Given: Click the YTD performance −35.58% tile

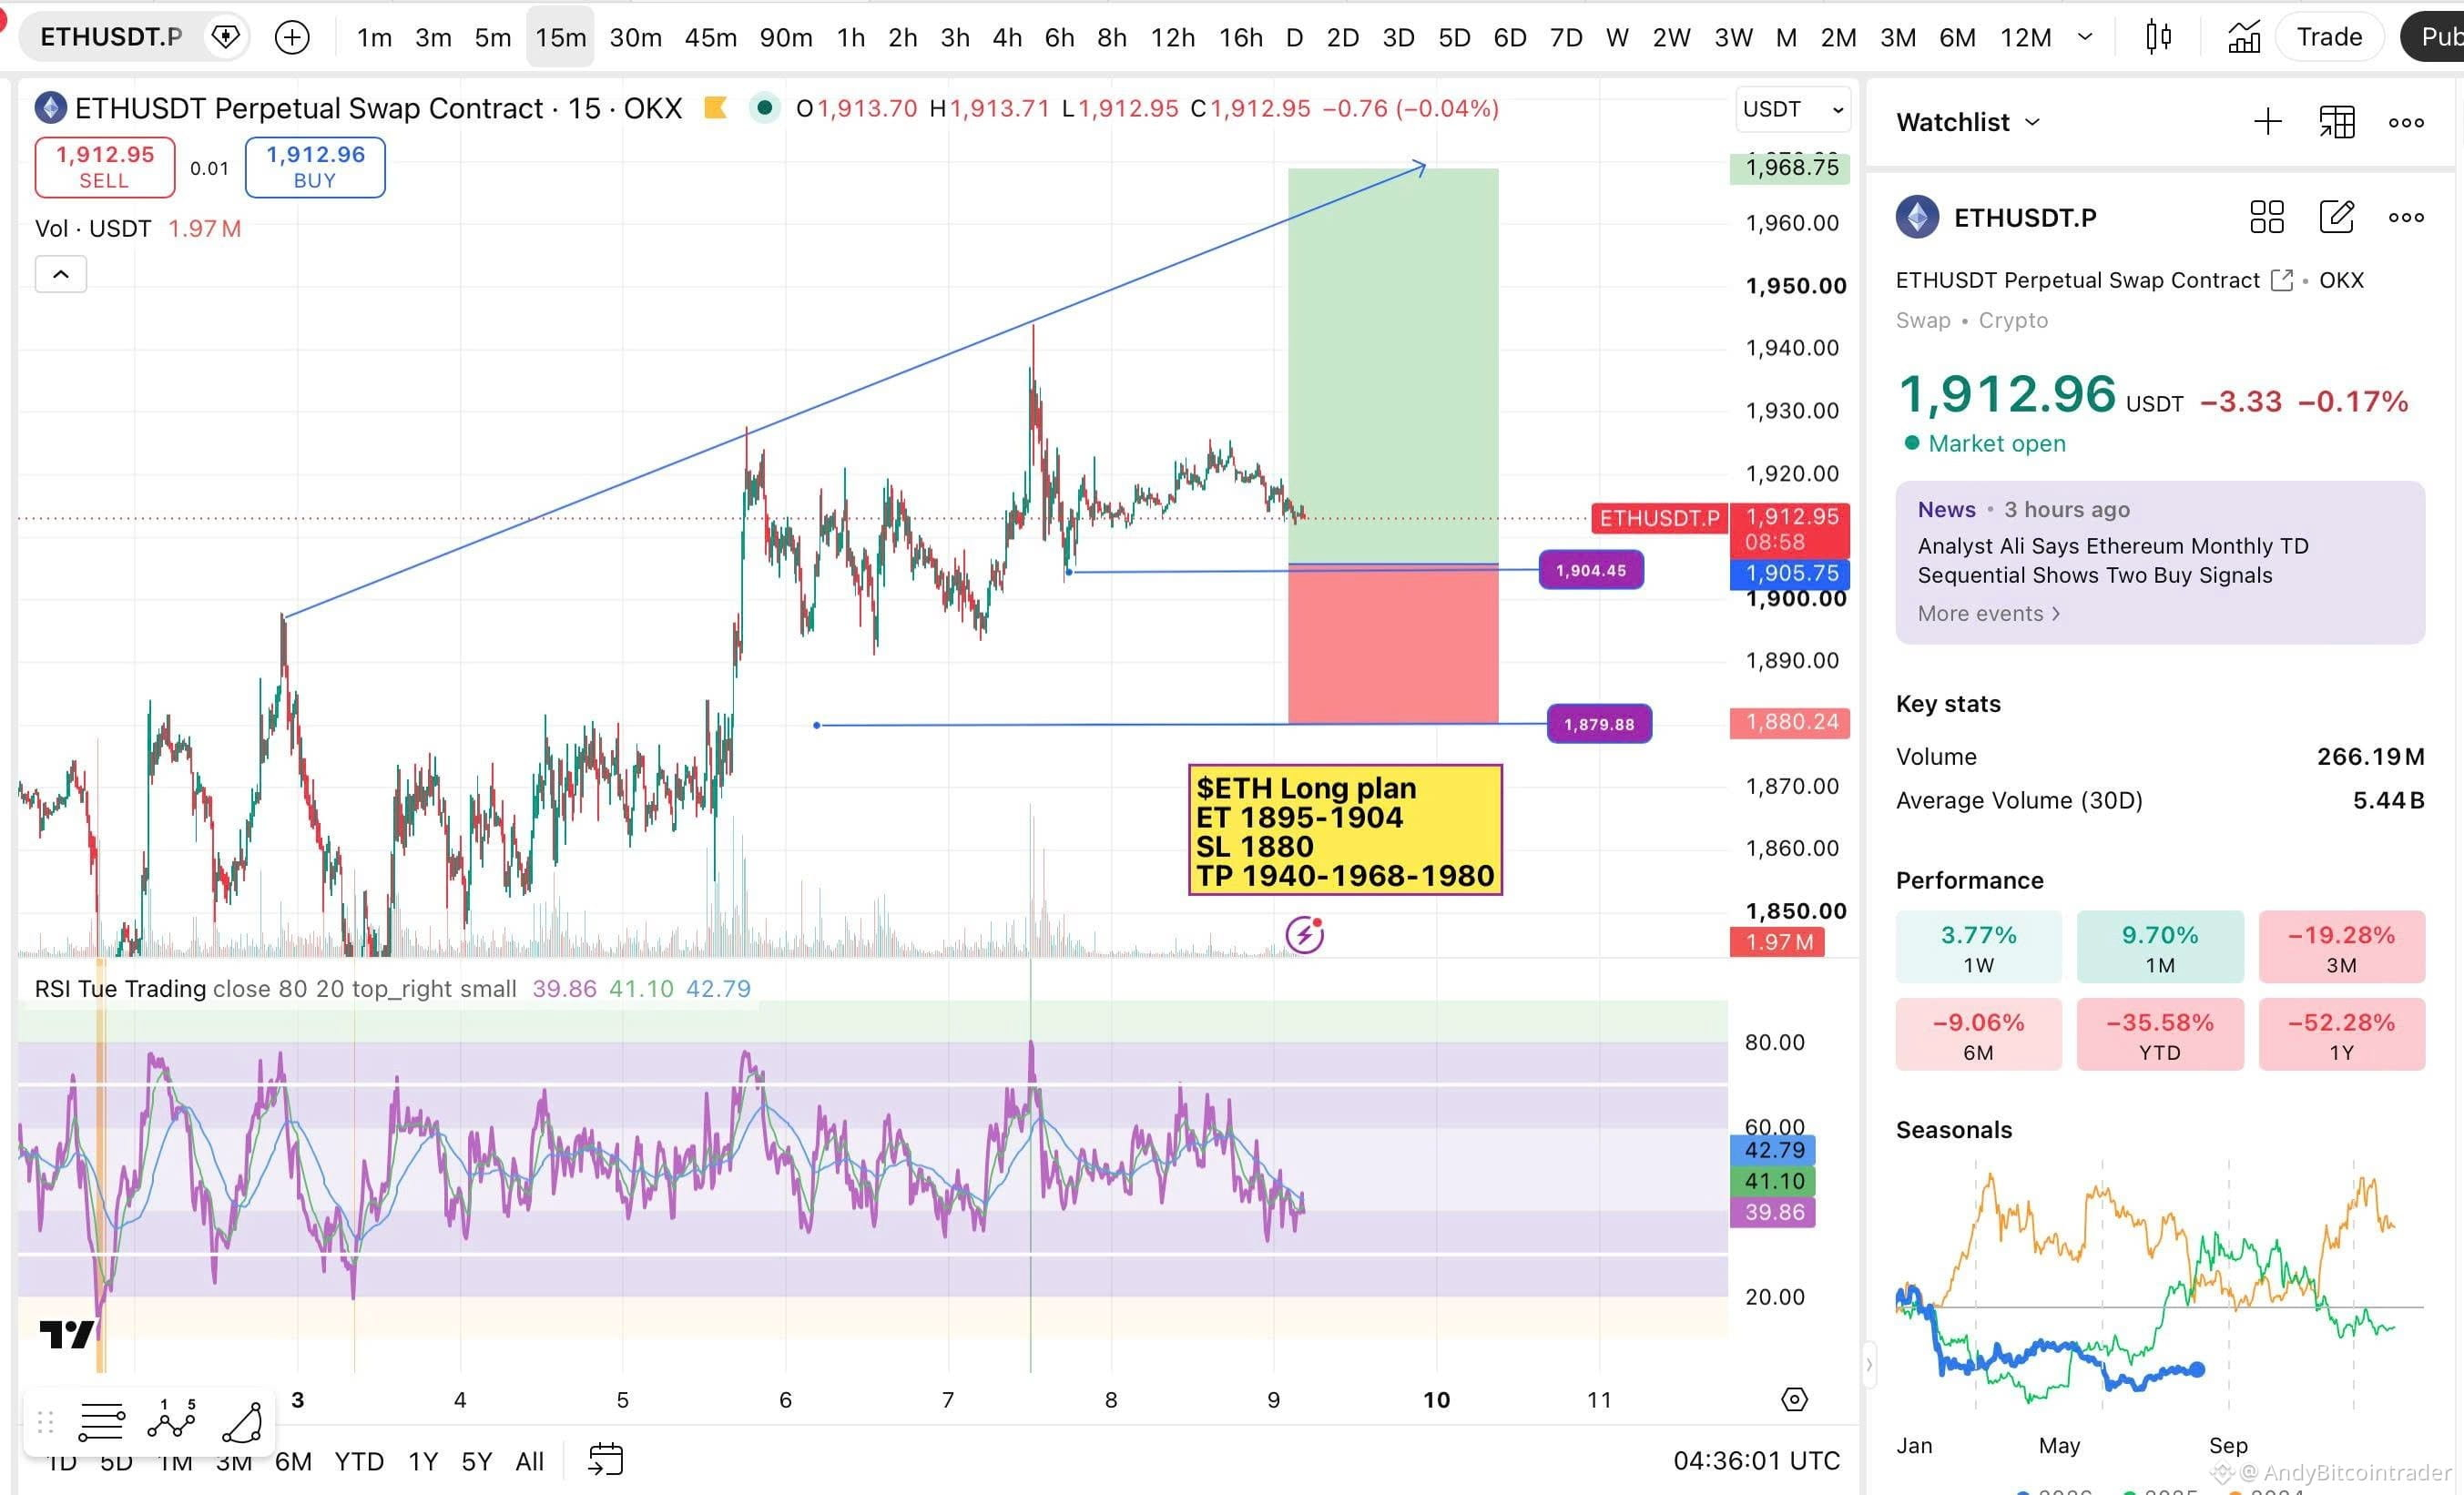Looking at the screenshot, I should click(x=2160, y=1034).
